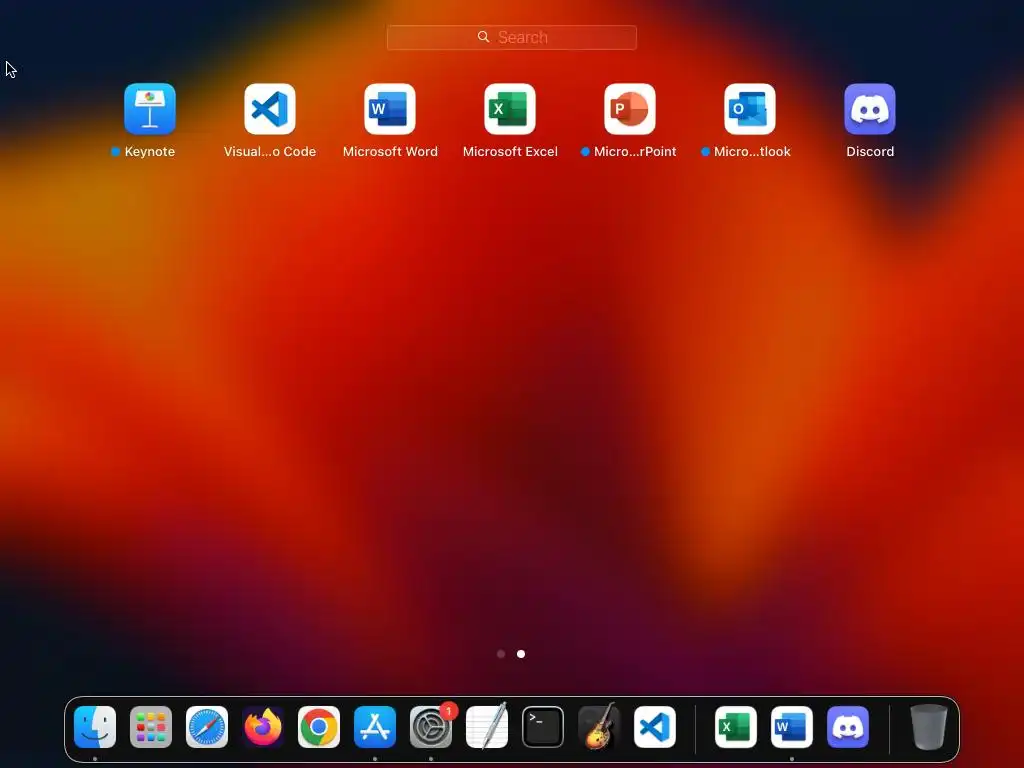Click the magnifier icon in Search
This screenshot has height=768, width=1024.
(483, 37)
